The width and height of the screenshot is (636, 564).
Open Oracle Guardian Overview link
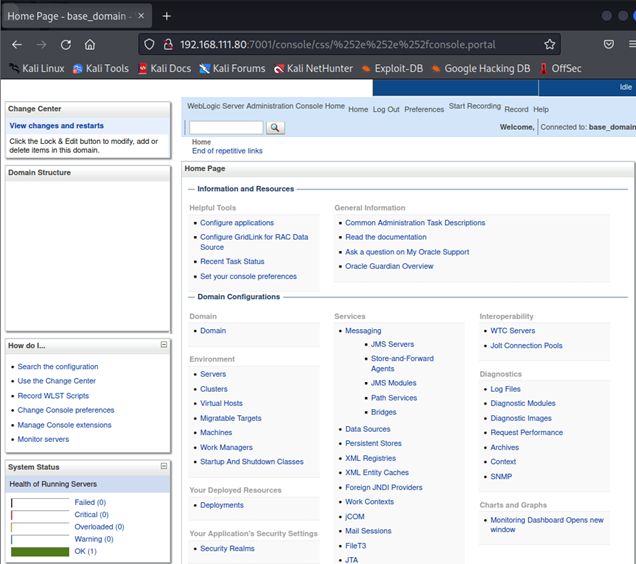tap(389, 266)
